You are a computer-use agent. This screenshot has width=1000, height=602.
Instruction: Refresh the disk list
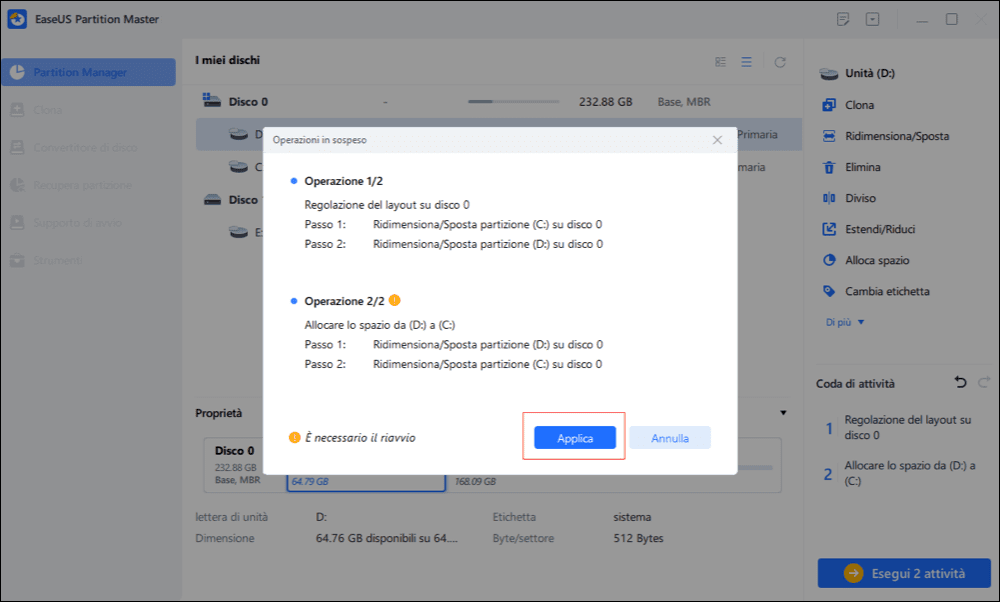pyautogui.click(x=780, y=62)
